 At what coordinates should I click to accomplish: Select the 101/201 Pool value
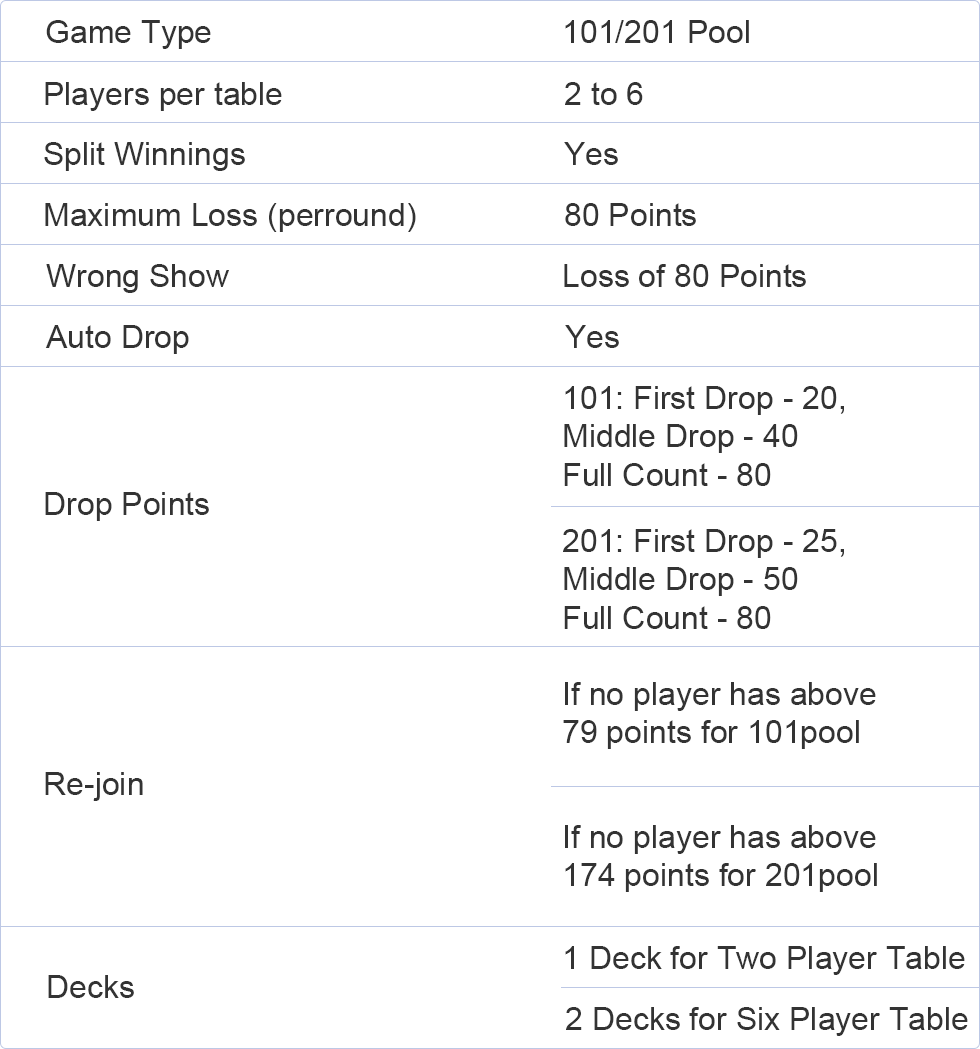656,33
